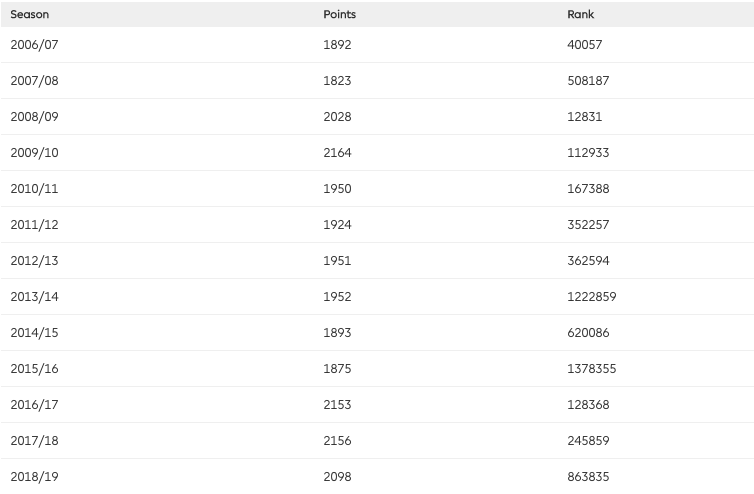Viewport: 754px width, 494px height.
Task: Click points value 2028
Action: (x=337, y=116)
